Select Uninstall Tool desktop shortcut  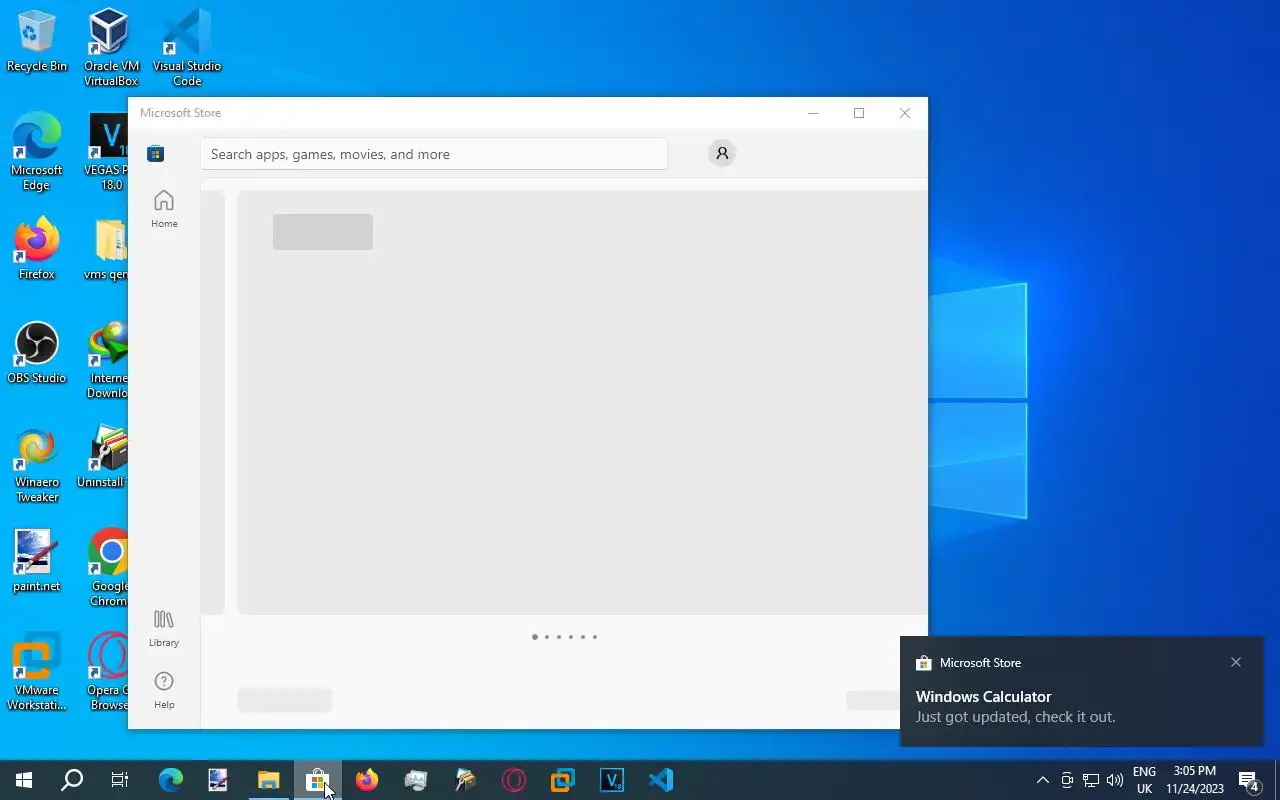[x=104, y=458]
